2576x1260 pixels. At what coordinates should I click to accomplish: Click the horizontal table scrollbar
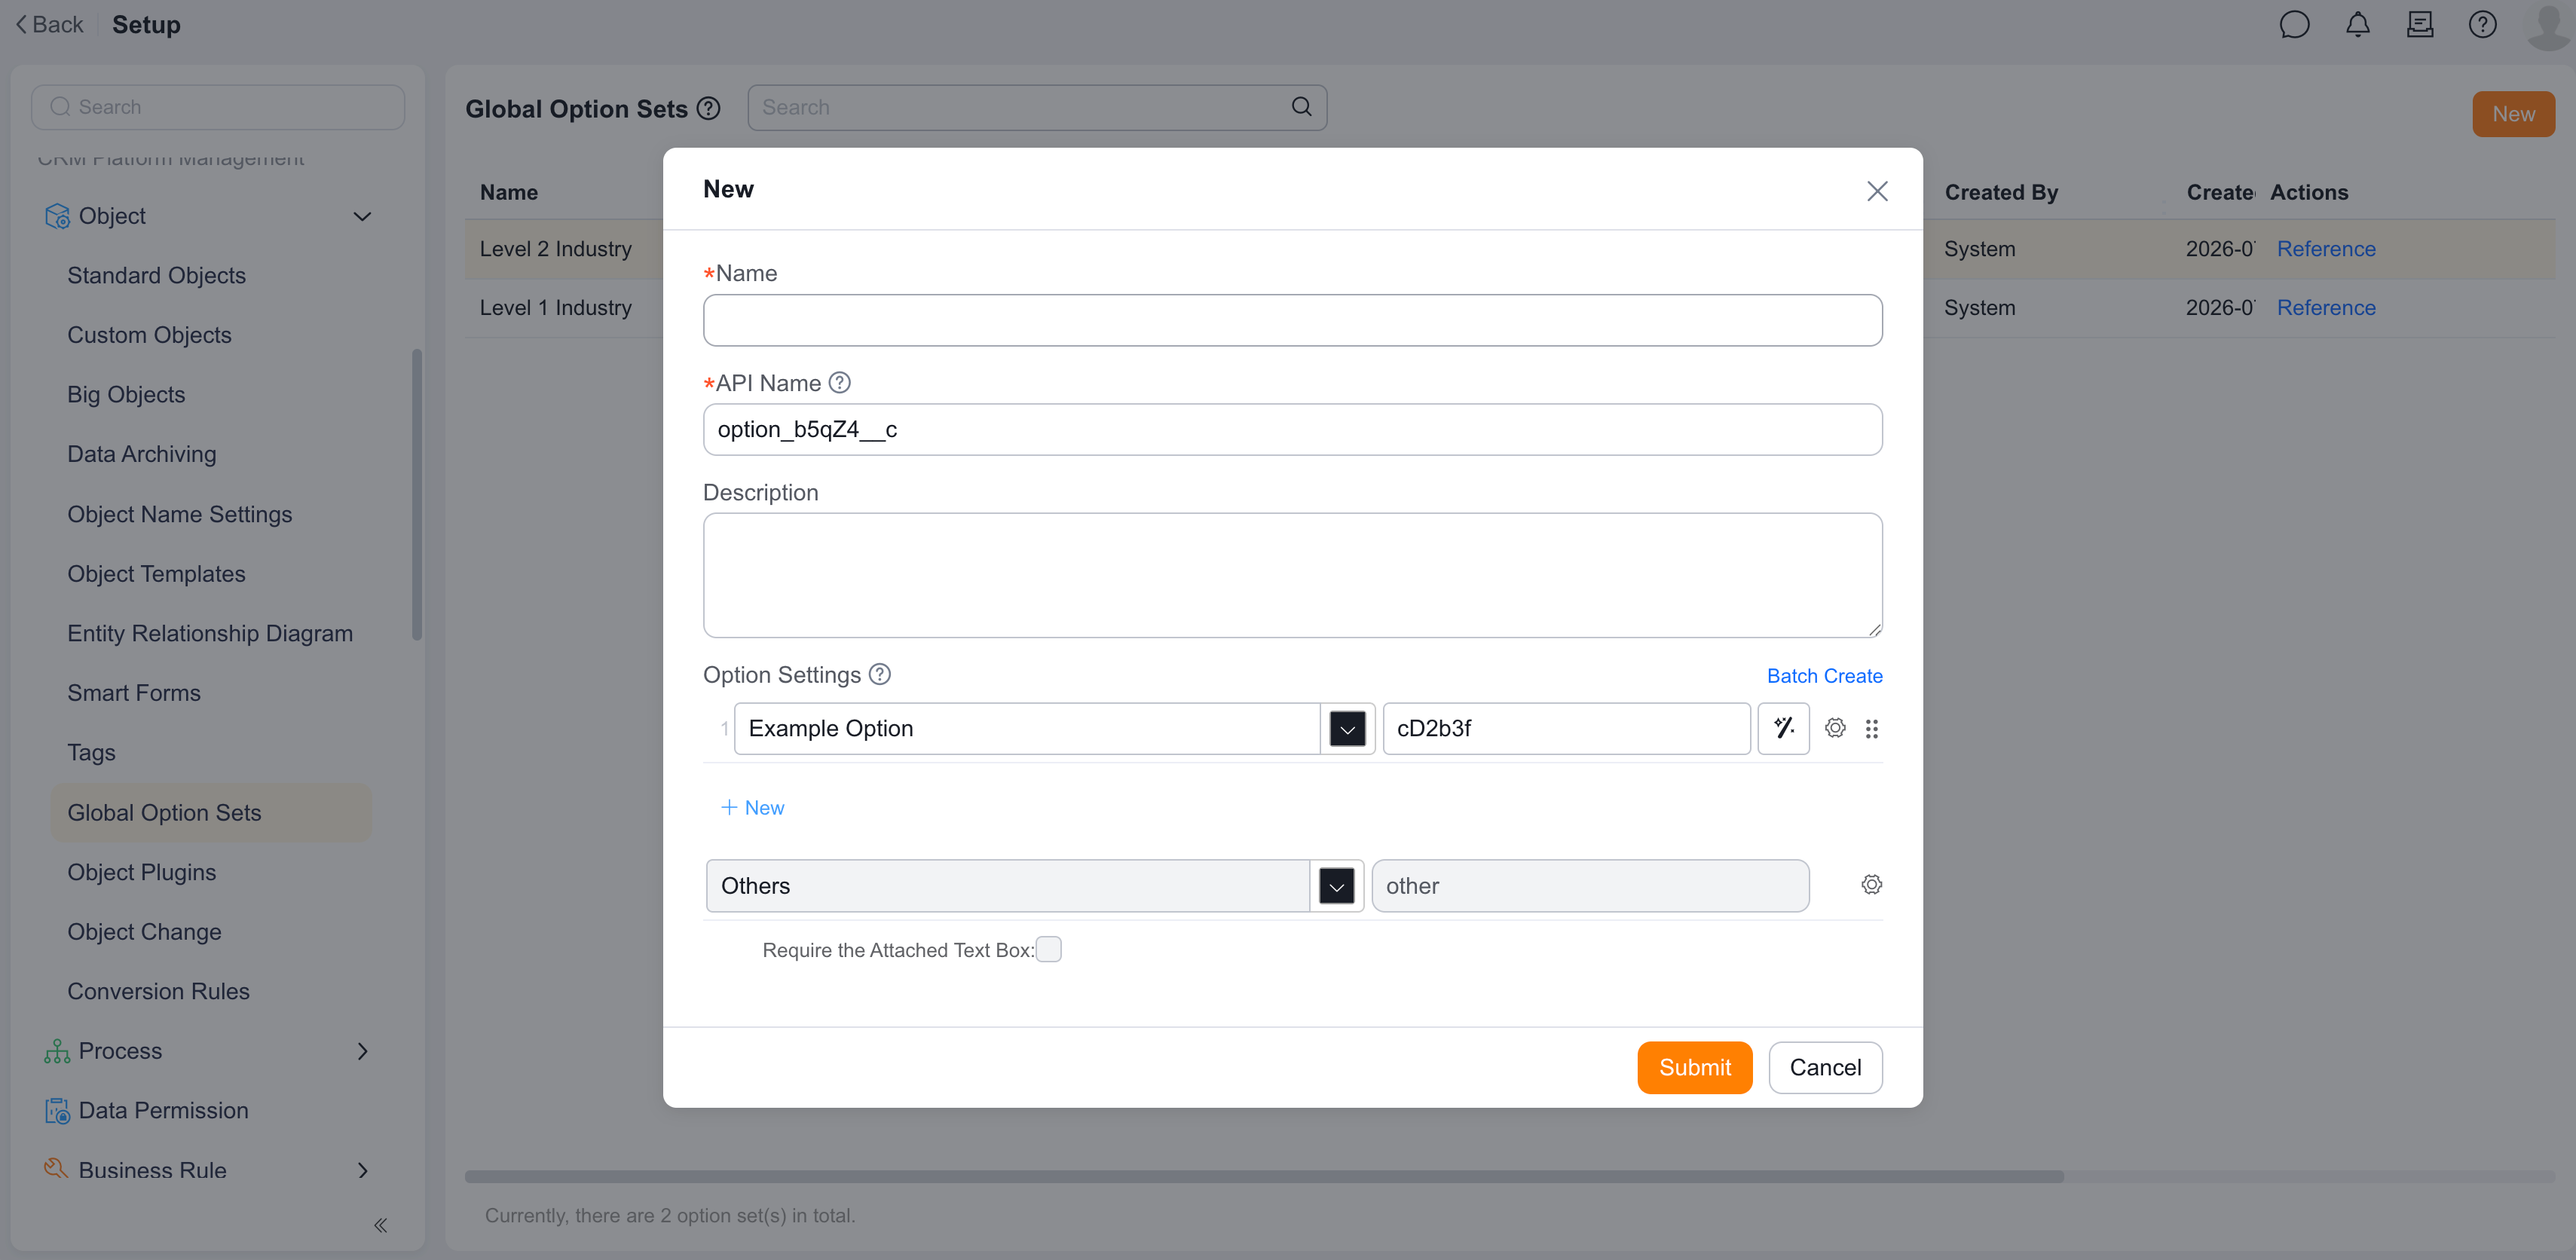pos(1264,1177)
